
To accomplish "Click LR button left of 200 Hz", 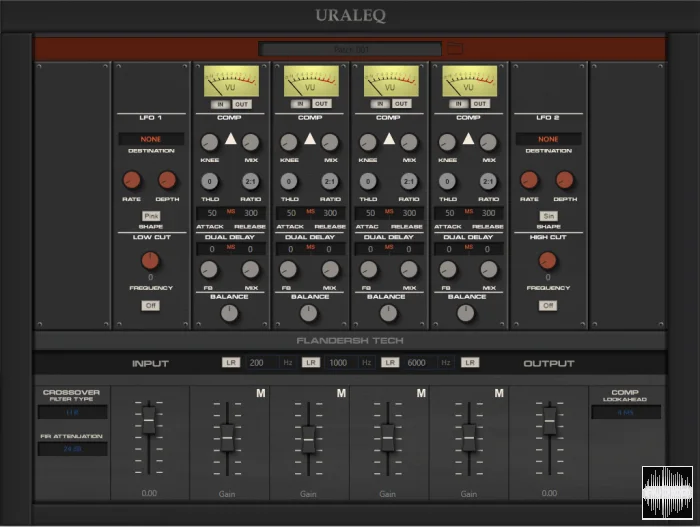I will (231, 362).
